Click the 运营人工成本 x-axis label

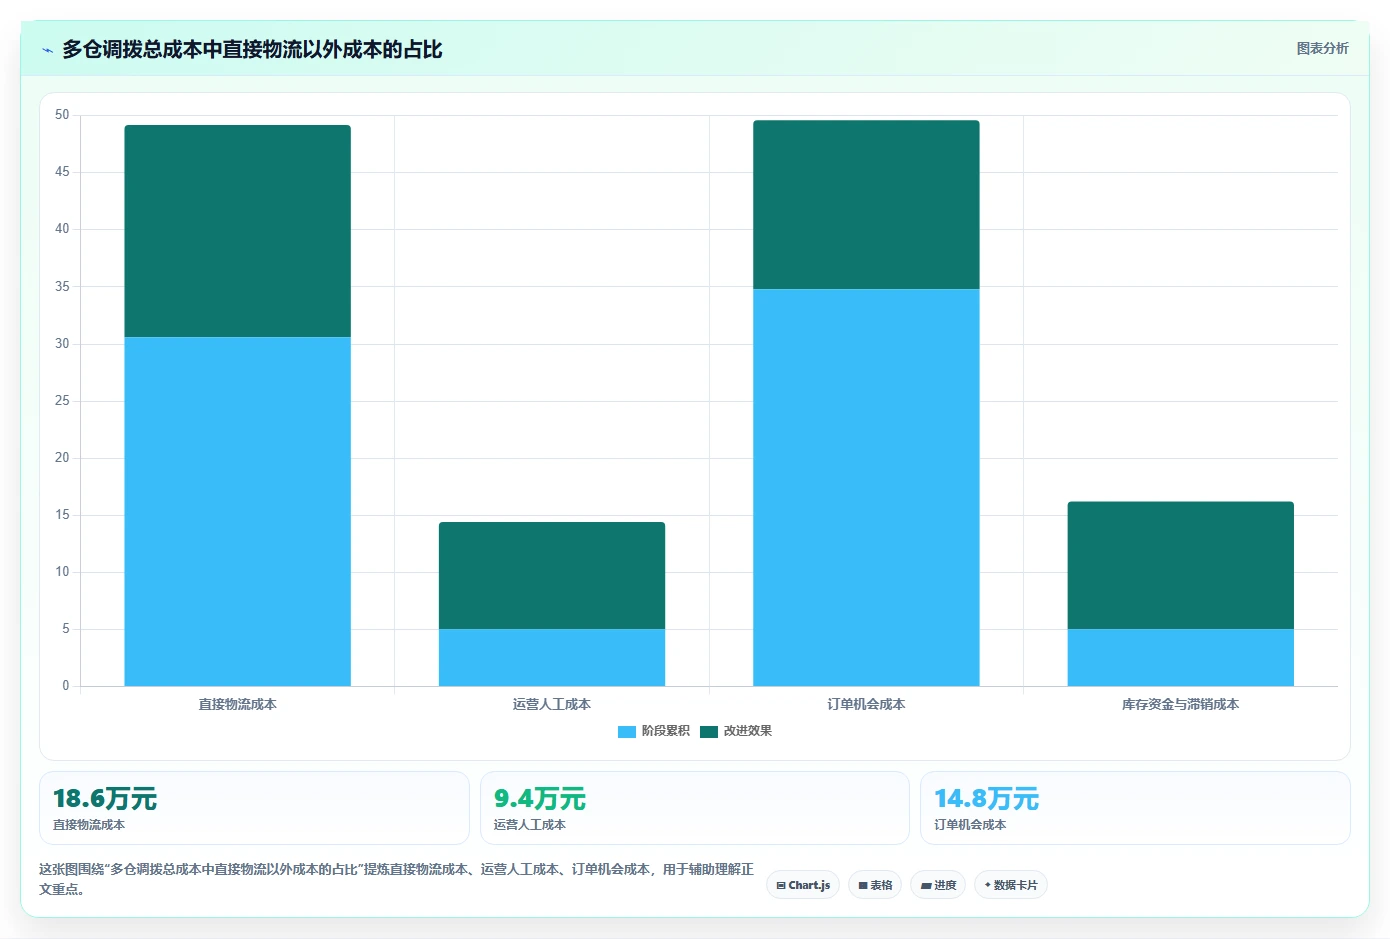pyautogui.click(x=552, y=705)
